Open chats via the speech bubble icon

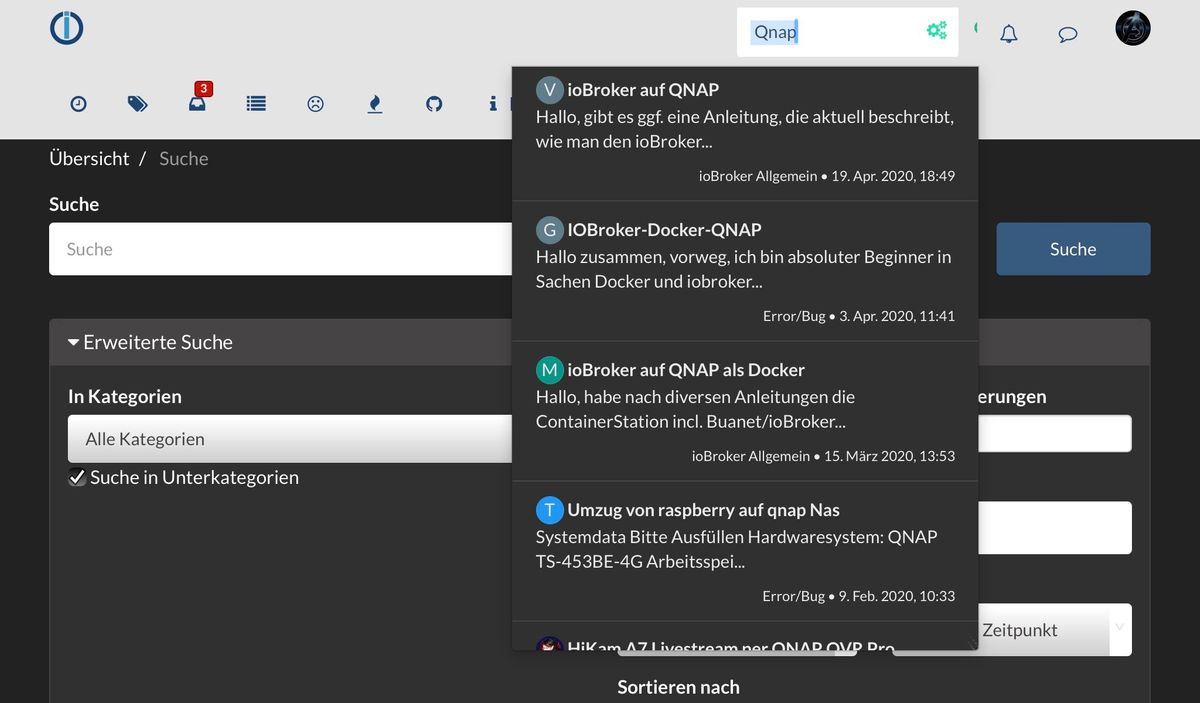pos(1068,34)
